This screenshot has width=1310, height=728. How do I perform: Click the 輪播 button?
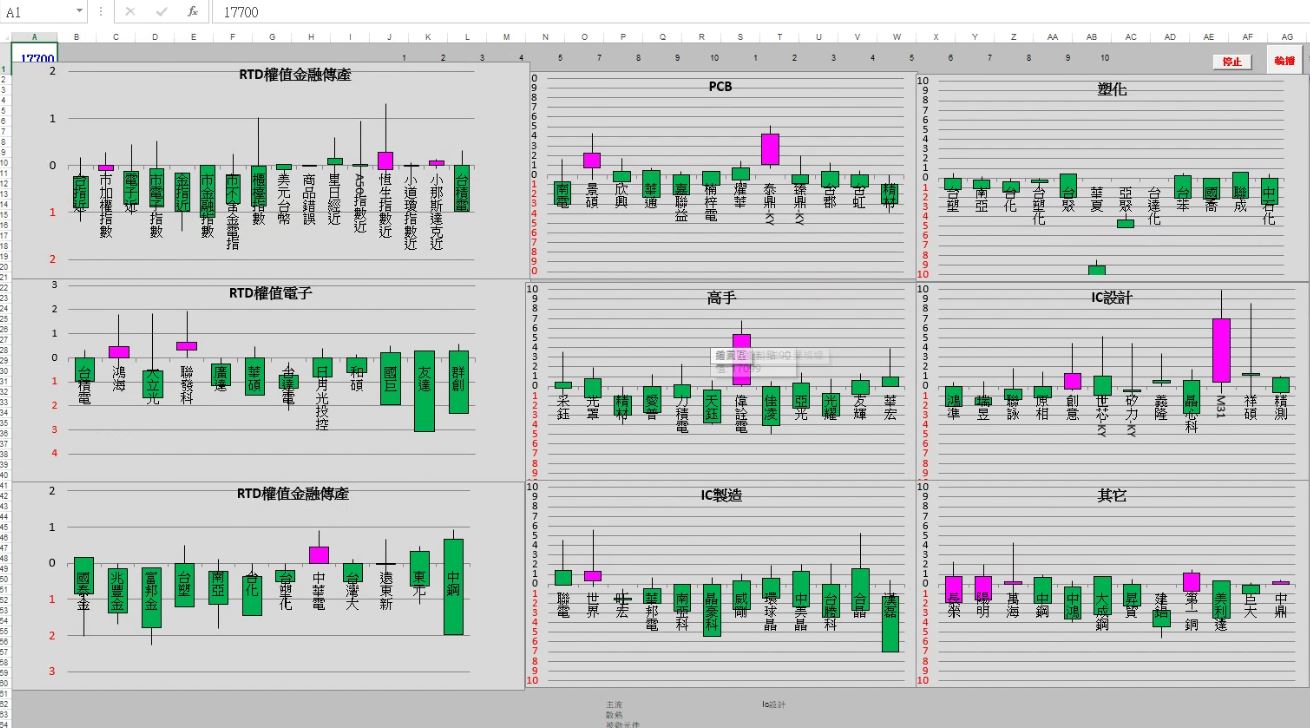pyautogui.click(x=1284, y=62)
